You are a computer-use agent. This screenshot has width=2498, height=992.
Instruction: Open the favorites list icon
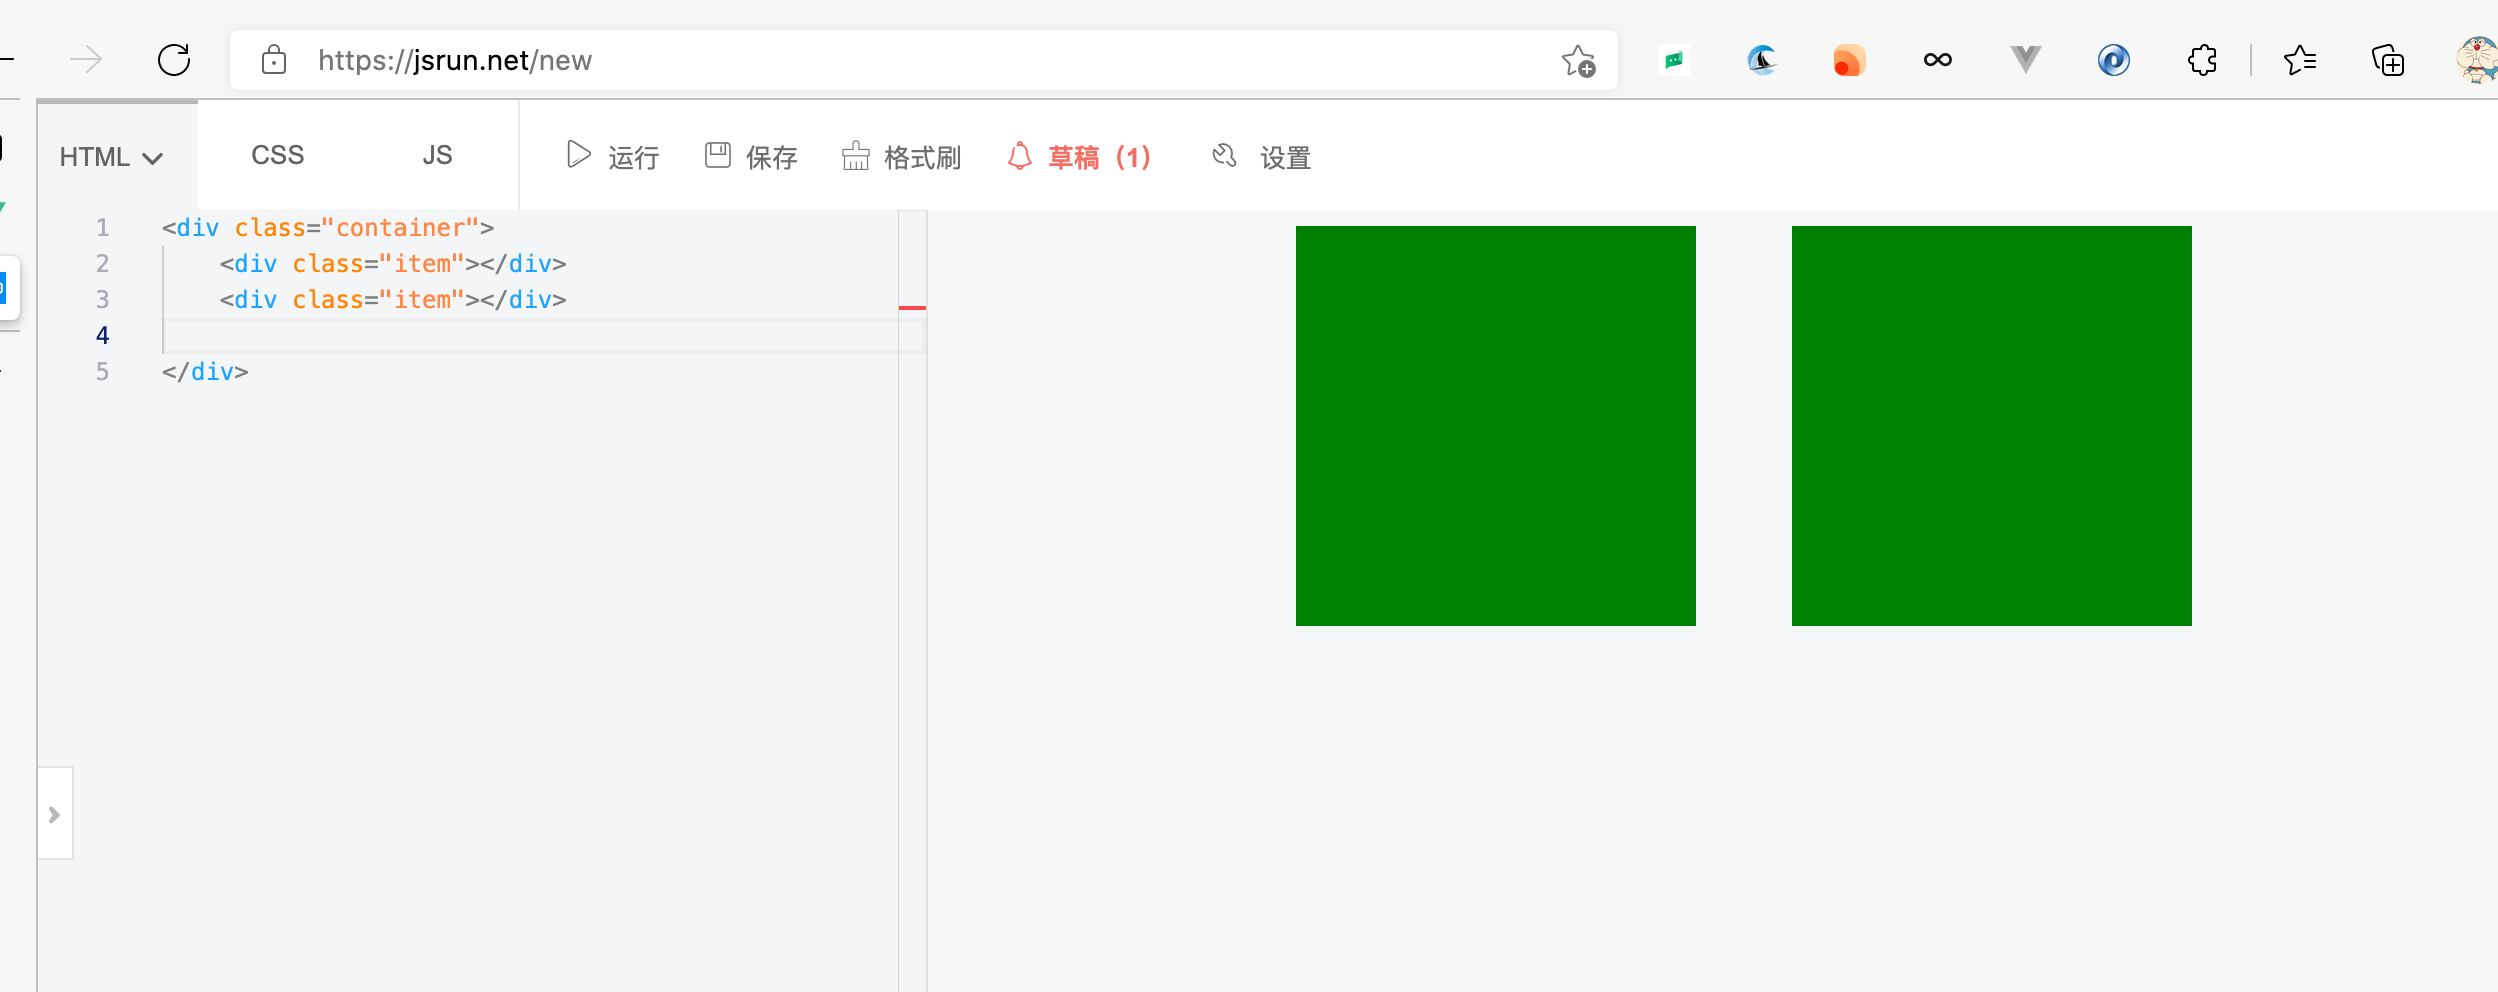[2299, 61]
